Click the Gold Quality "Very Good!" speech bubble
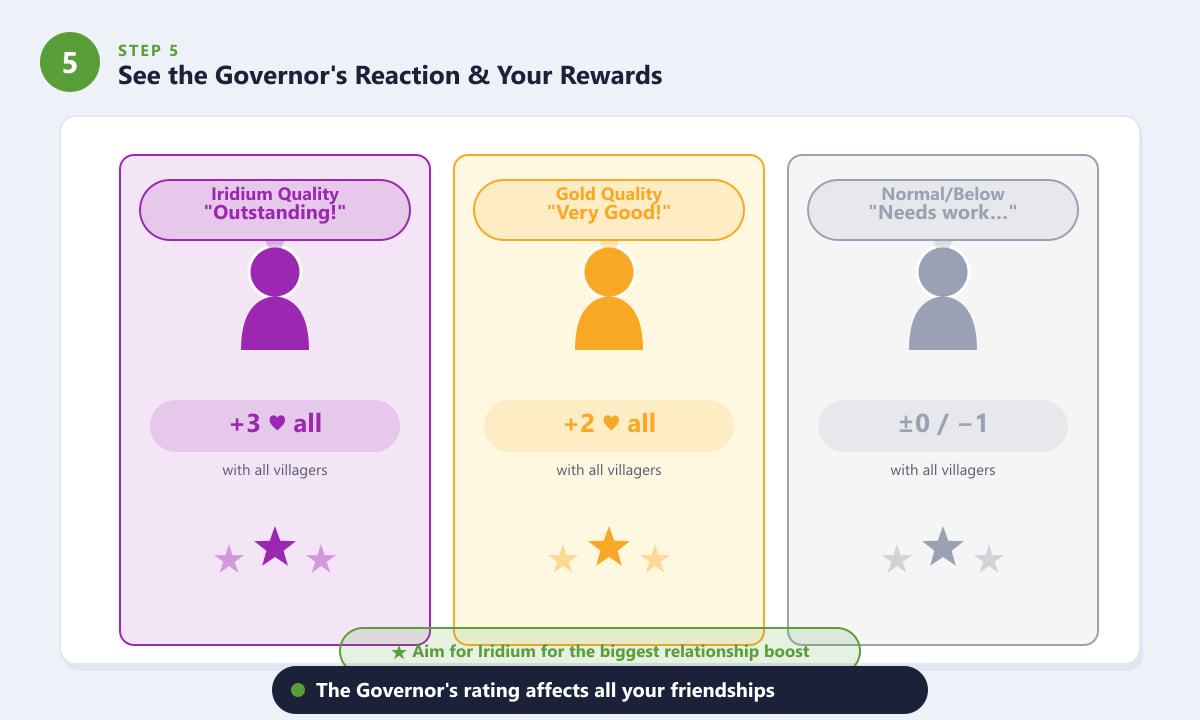 [x=609, y=210]
